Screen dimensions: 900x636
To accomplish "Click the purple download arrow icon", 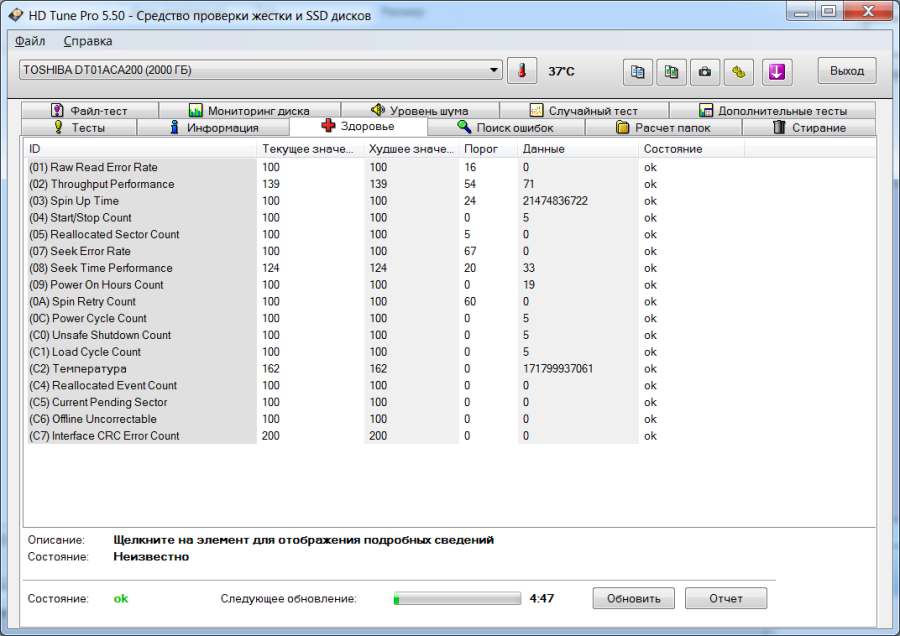I will click(777, 72).
